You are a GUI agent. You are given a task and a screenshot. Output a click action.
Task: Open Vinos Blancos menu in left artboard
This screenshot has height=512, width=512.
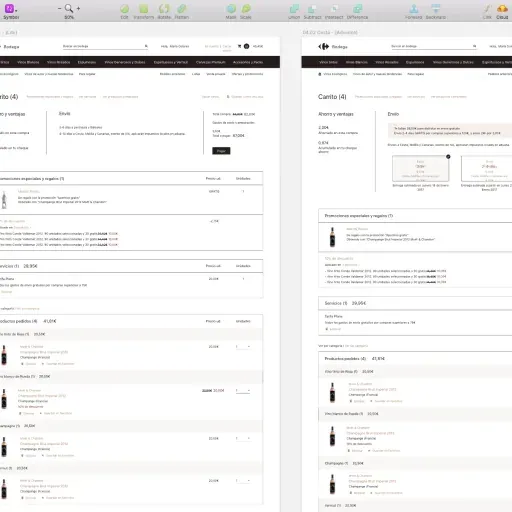28,62
